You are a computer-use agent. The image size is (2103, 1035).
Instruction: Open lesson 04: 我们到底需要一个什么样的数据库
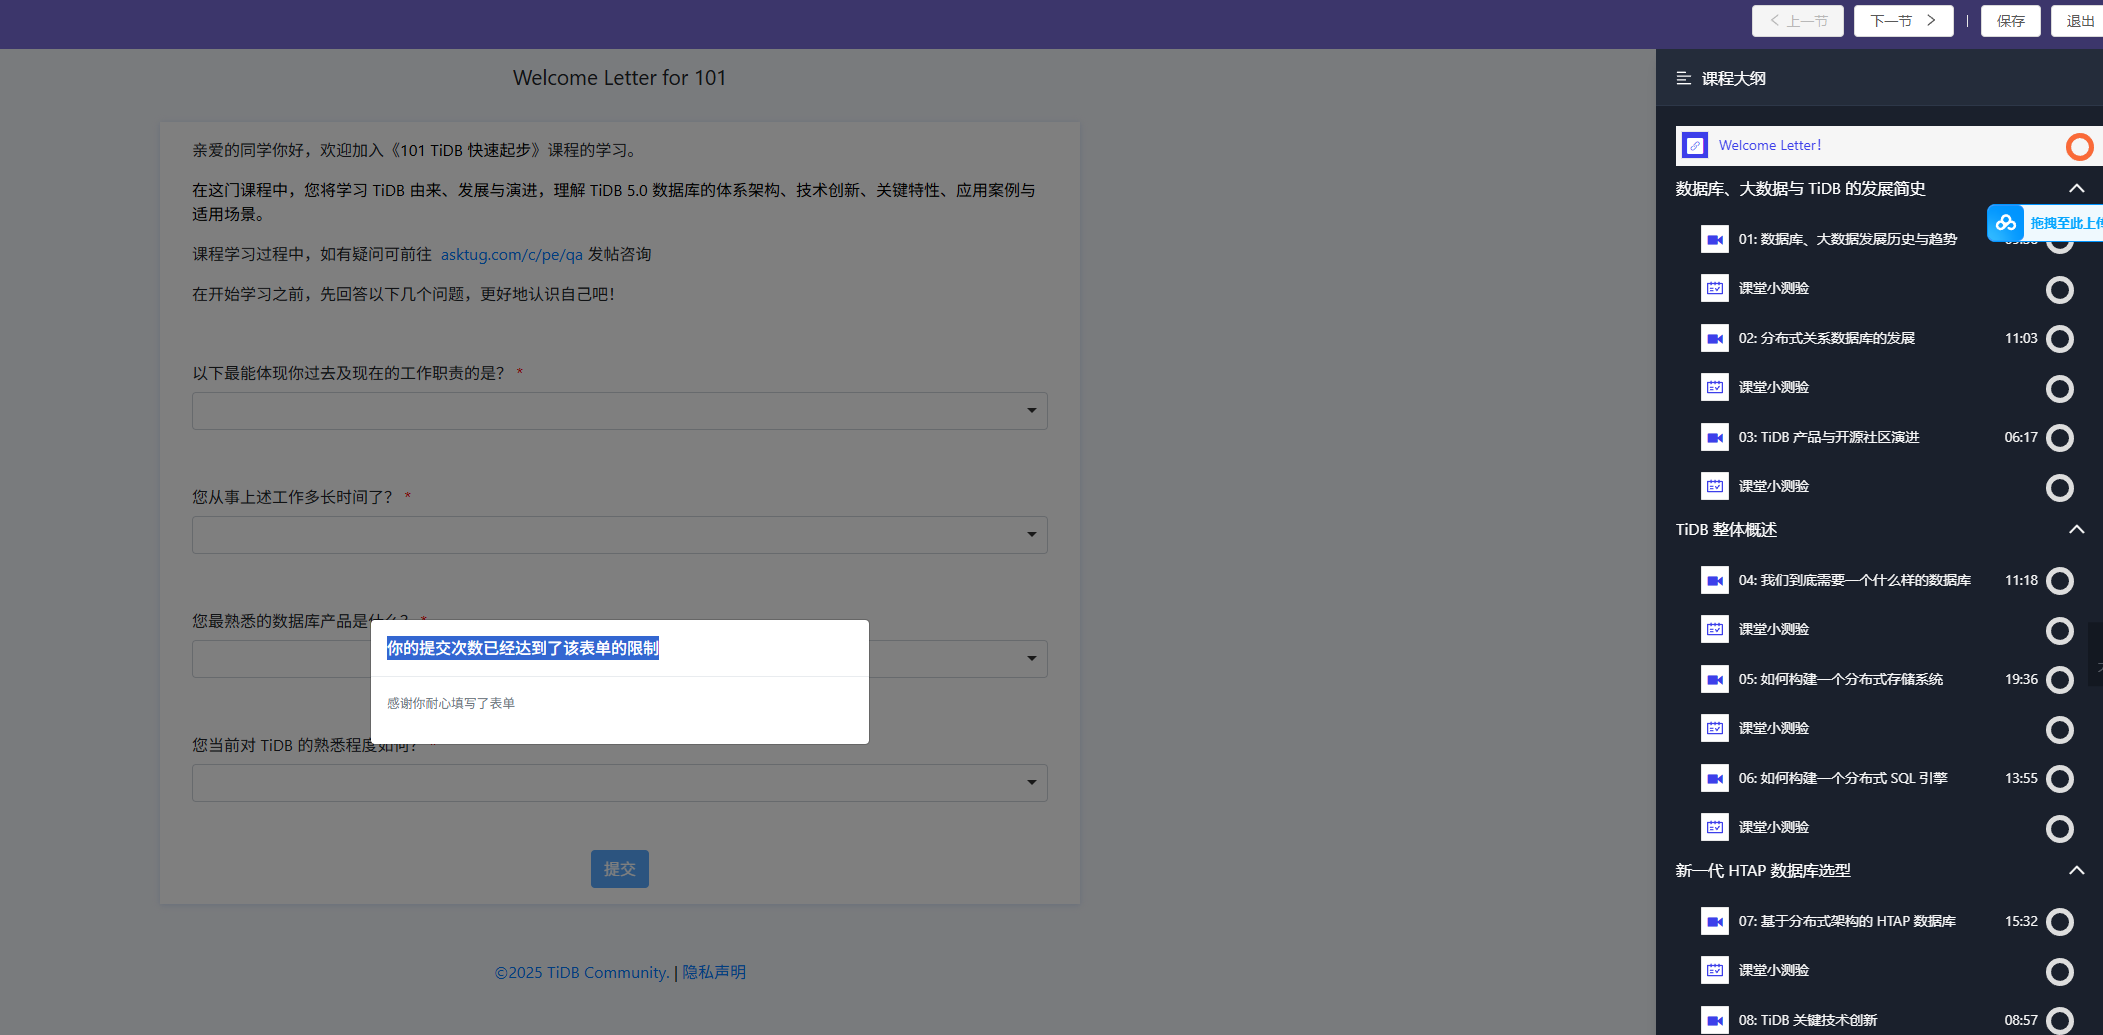tap(1855, 580)
